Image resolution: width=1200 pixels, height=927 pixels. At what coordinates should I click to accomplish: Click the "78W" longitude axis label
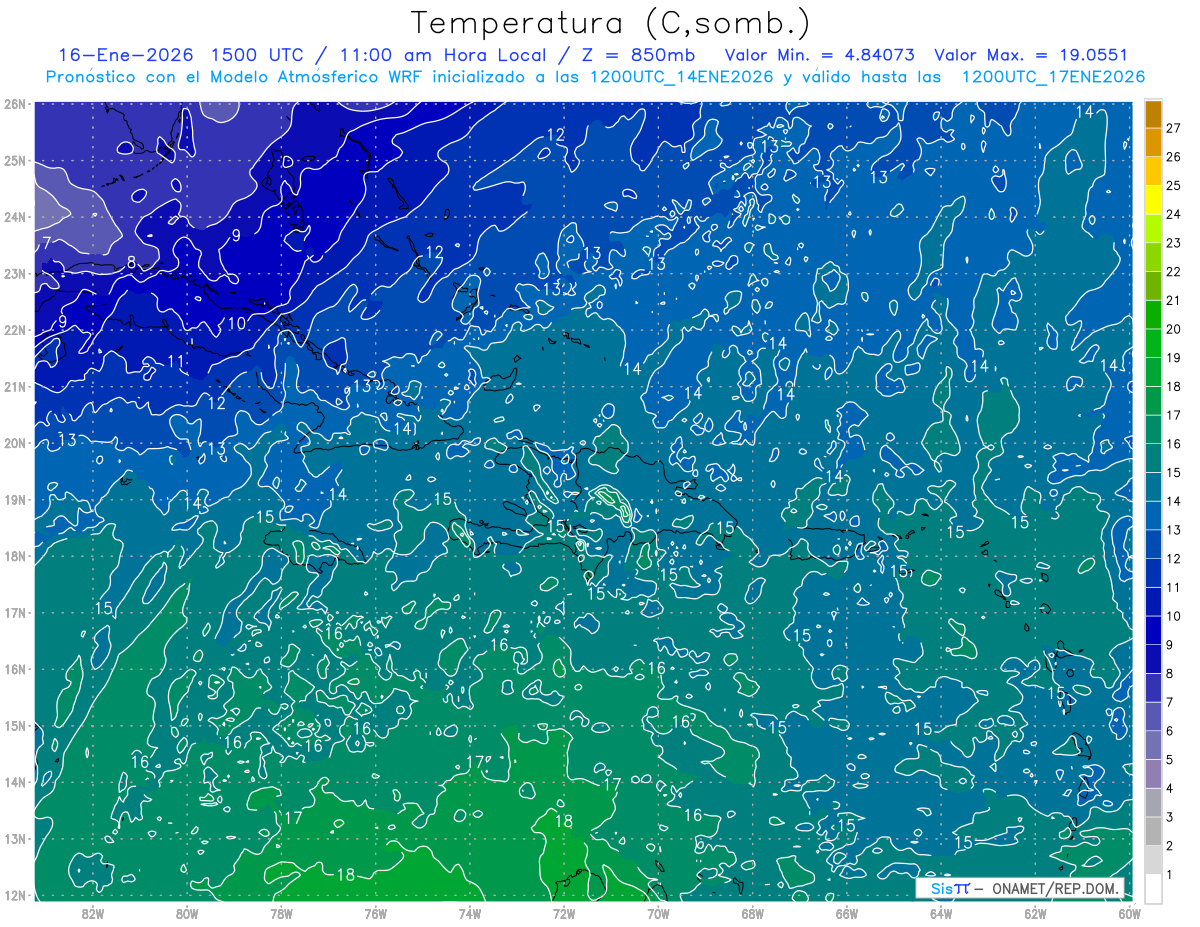point(281,913)
